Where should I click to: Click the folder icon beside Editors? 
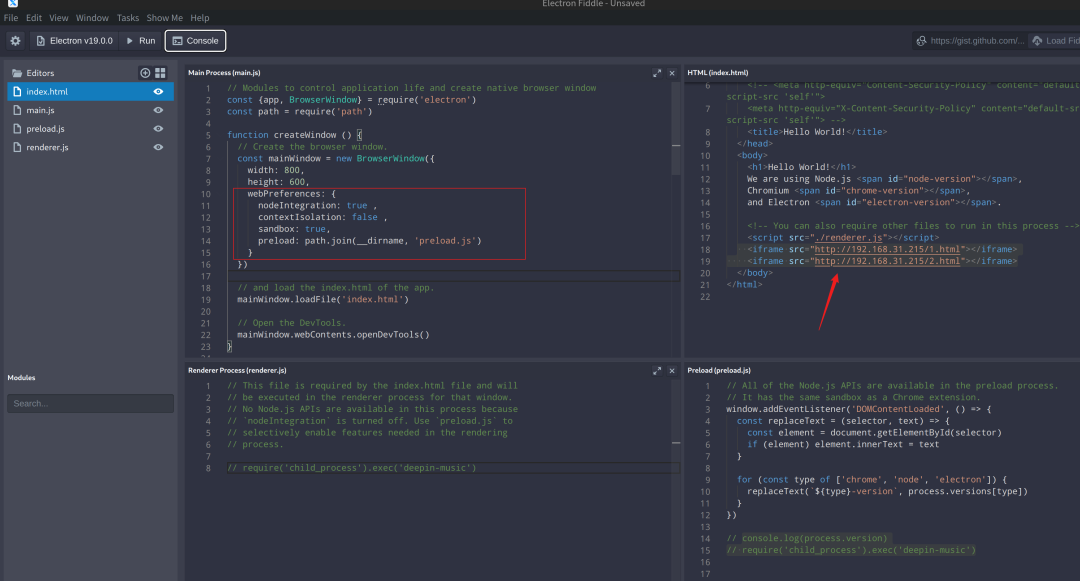(17, 73)
